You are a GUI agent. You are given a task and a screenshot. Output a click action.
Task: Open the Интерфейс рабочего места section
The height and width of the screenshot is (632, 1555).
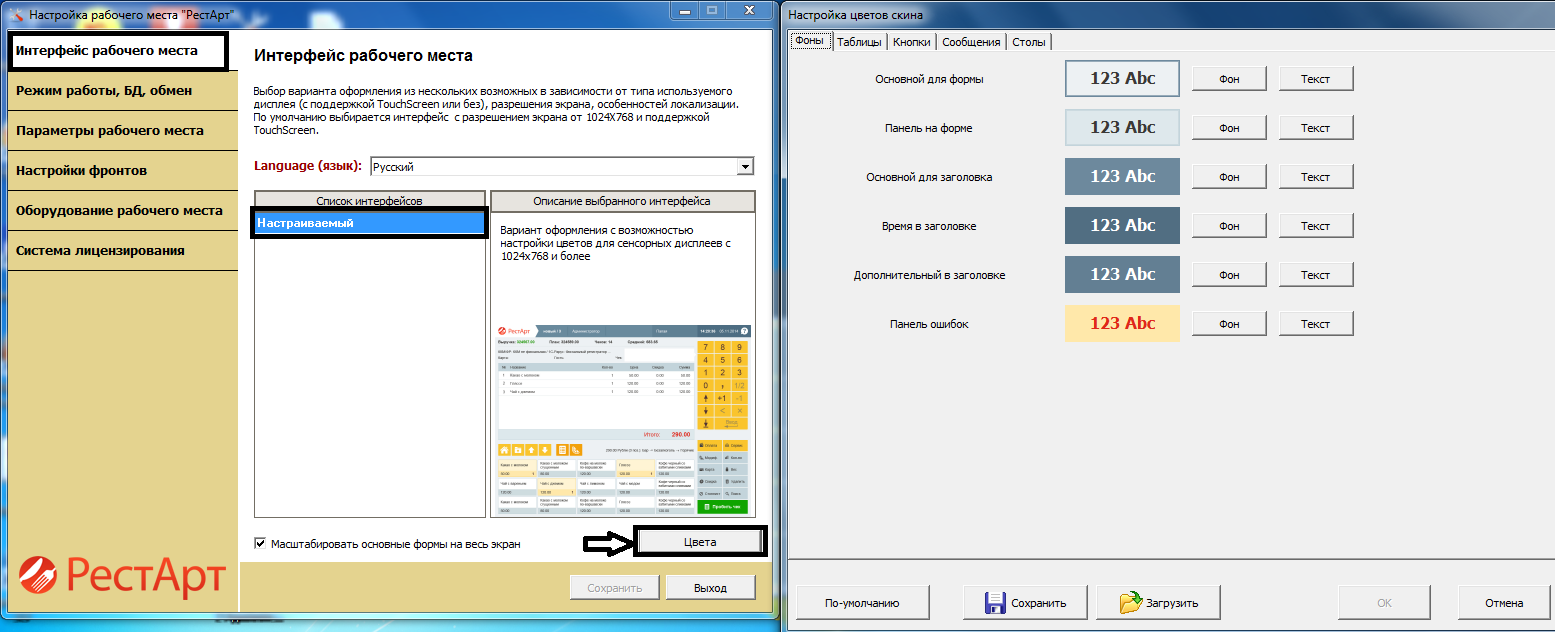117,51
